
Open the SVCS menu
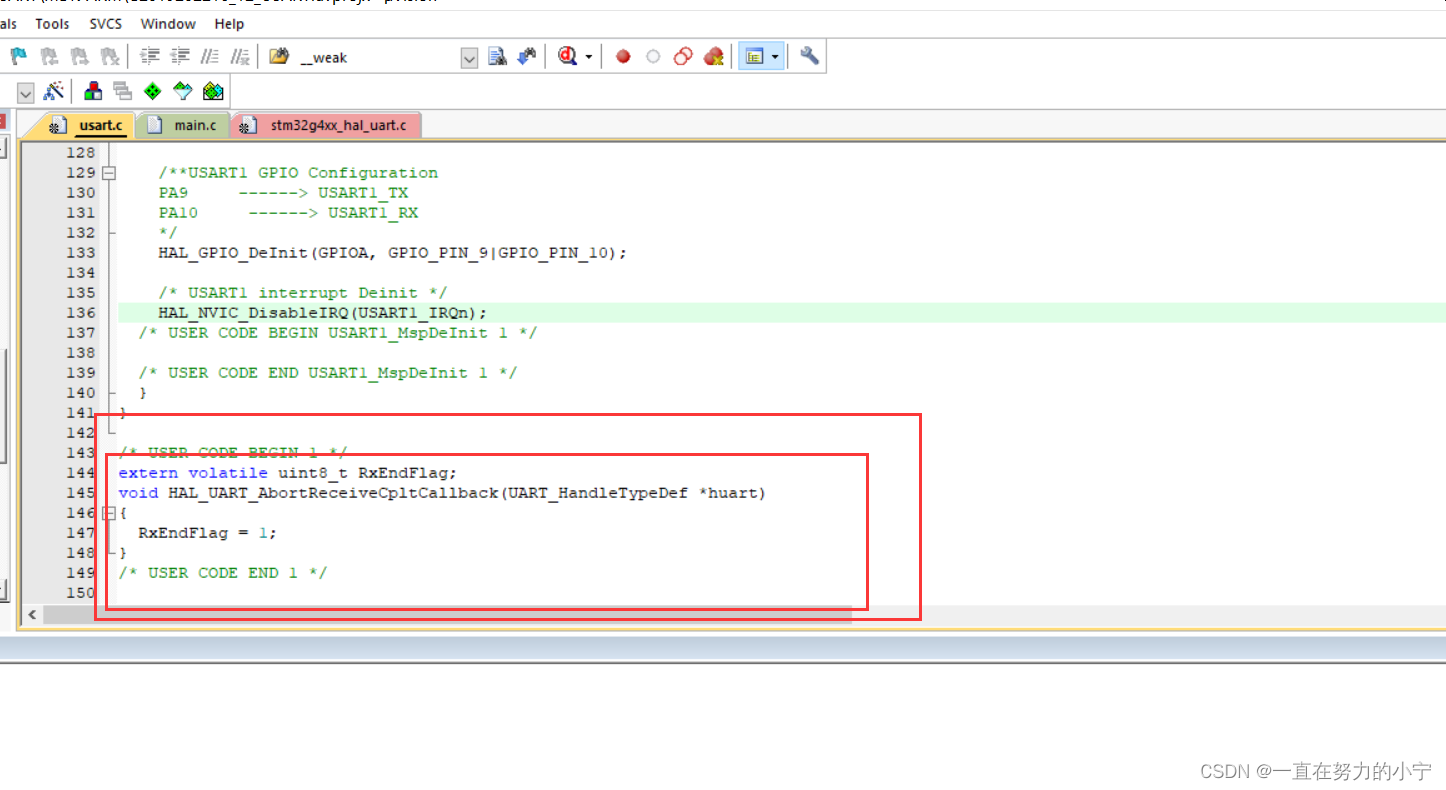tap(105, 23)
